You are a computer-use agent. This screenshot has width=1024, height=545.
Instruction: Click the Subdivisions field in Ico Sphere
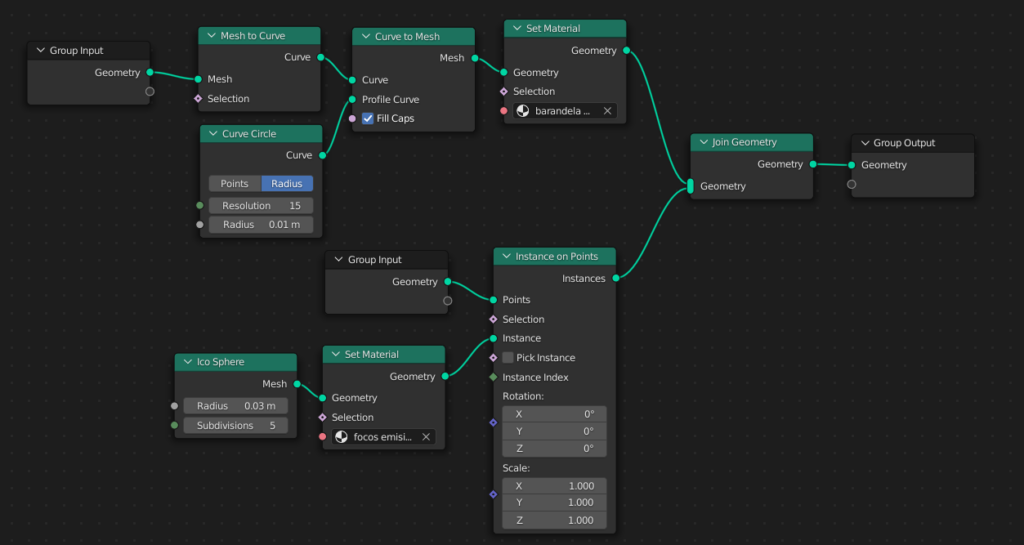(x=236, y=425)
